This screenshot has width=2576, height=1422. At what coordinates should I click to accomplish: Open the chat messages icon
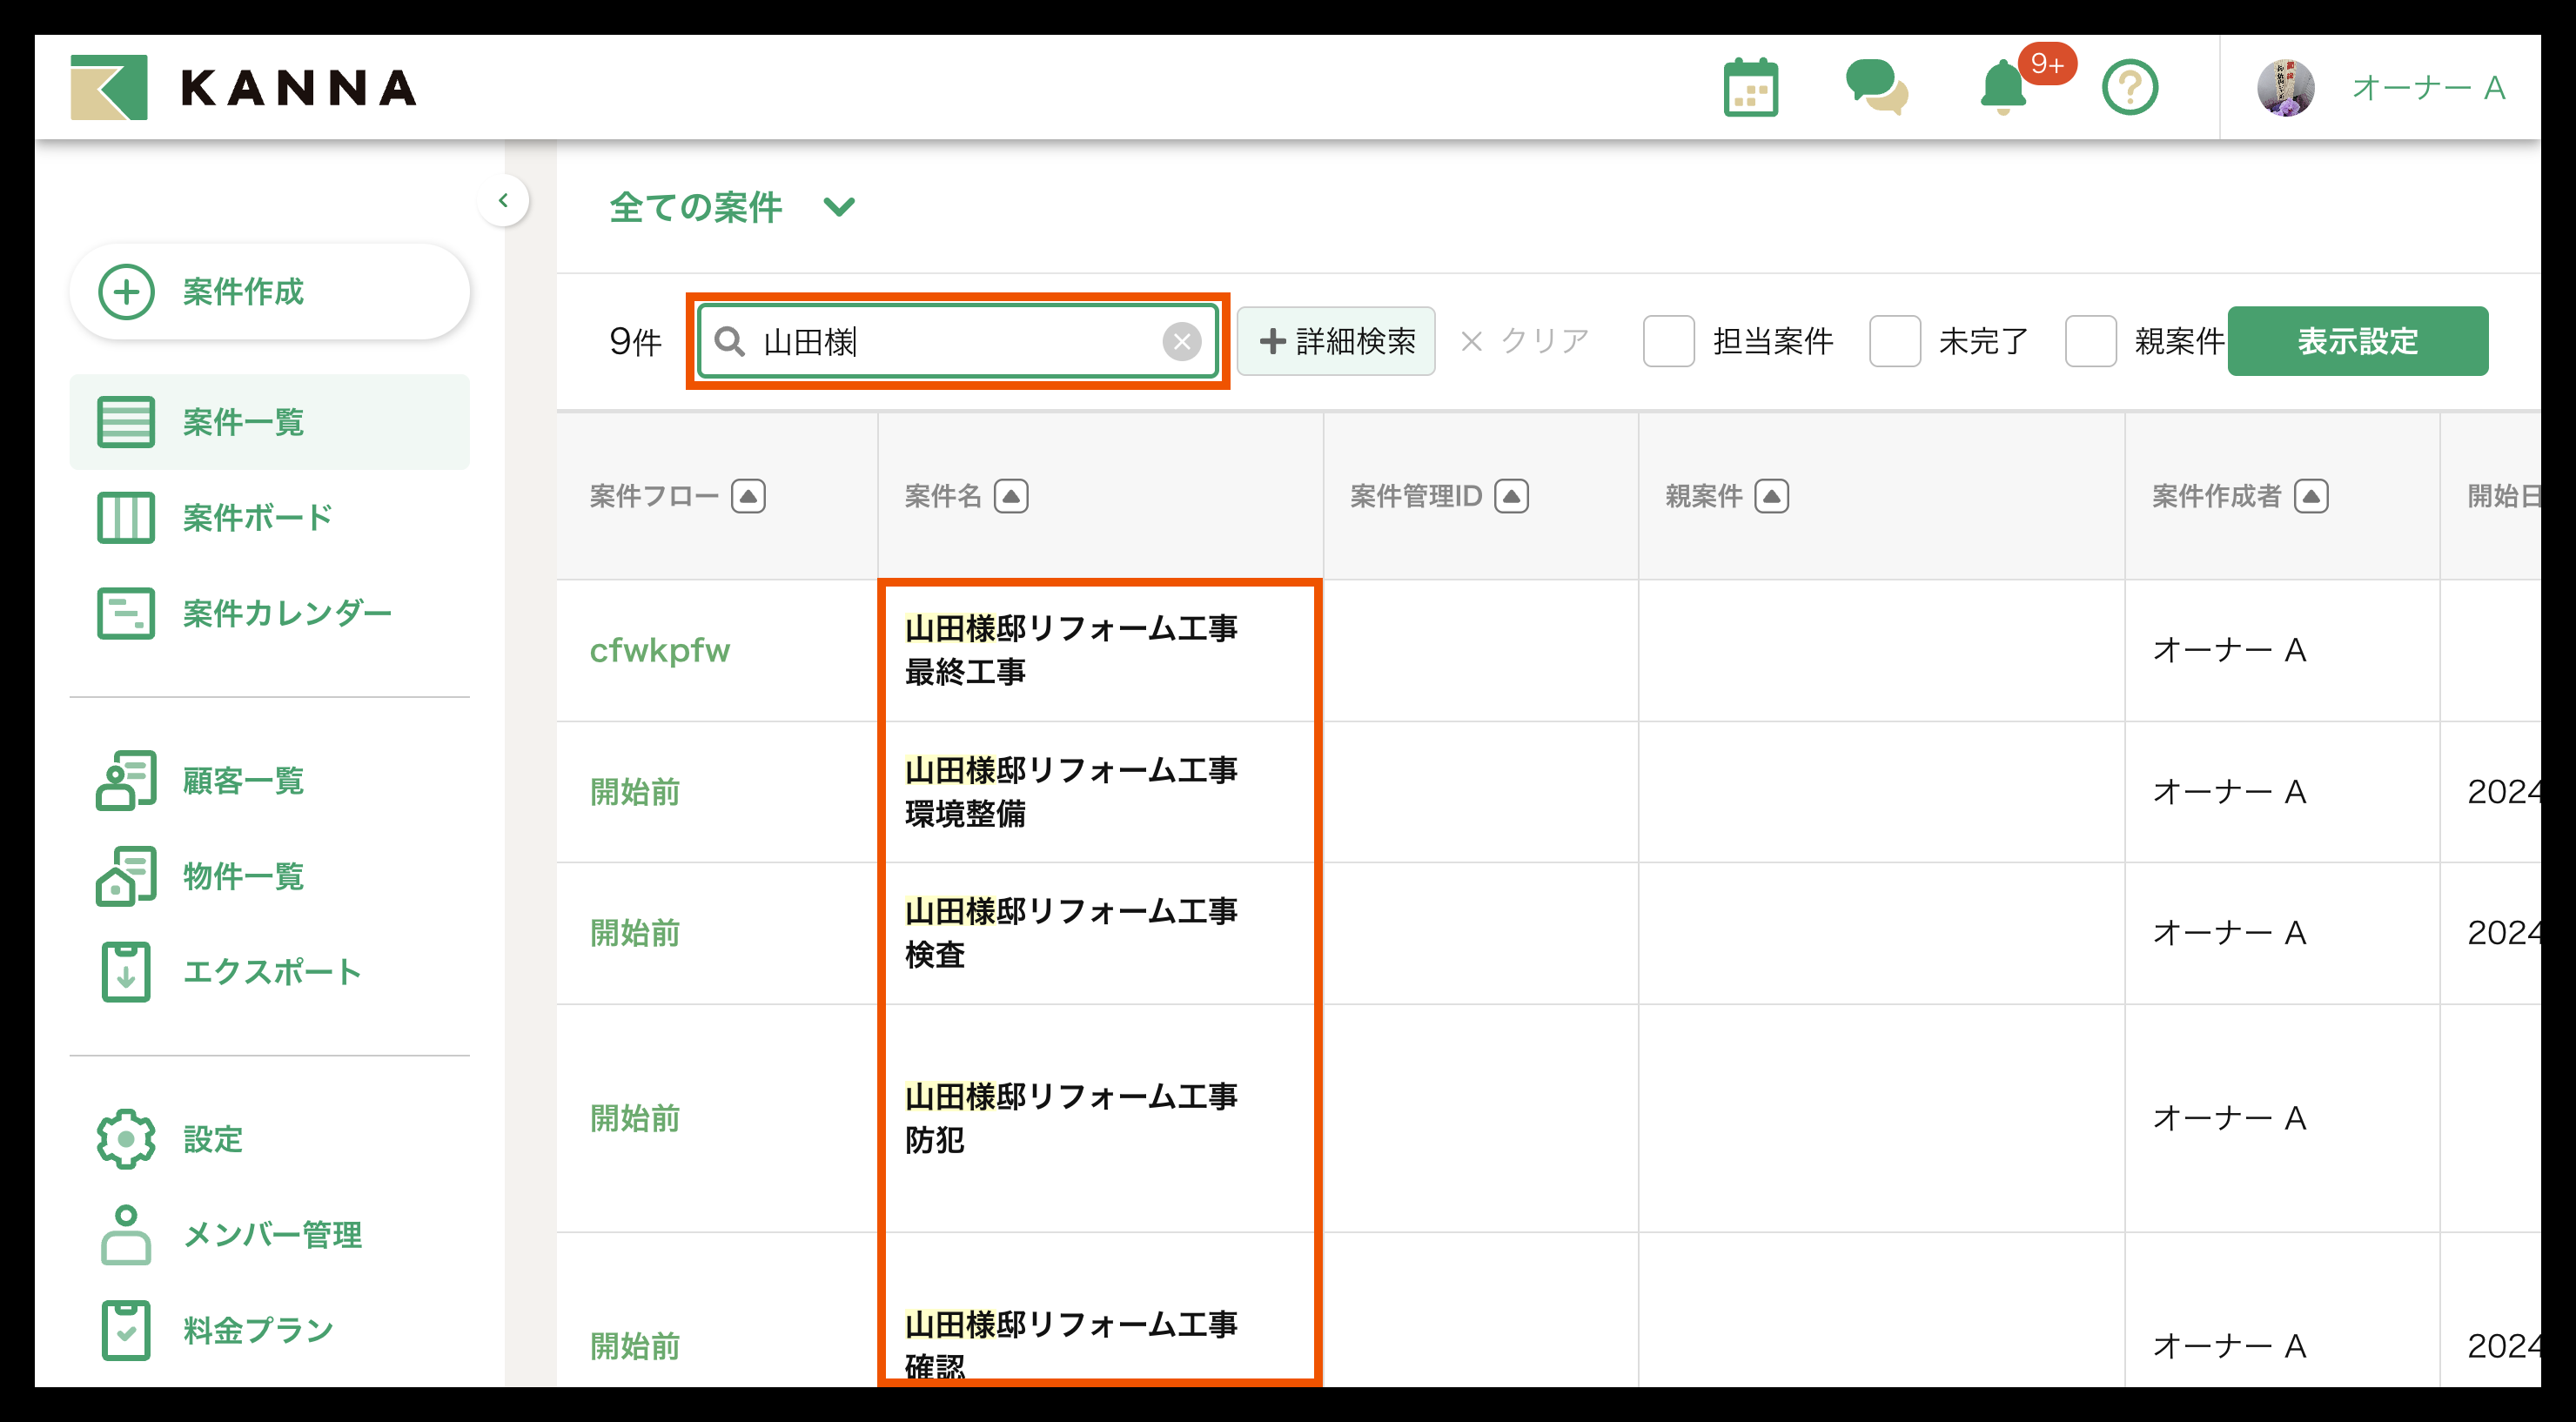(x=1876, y=88)
